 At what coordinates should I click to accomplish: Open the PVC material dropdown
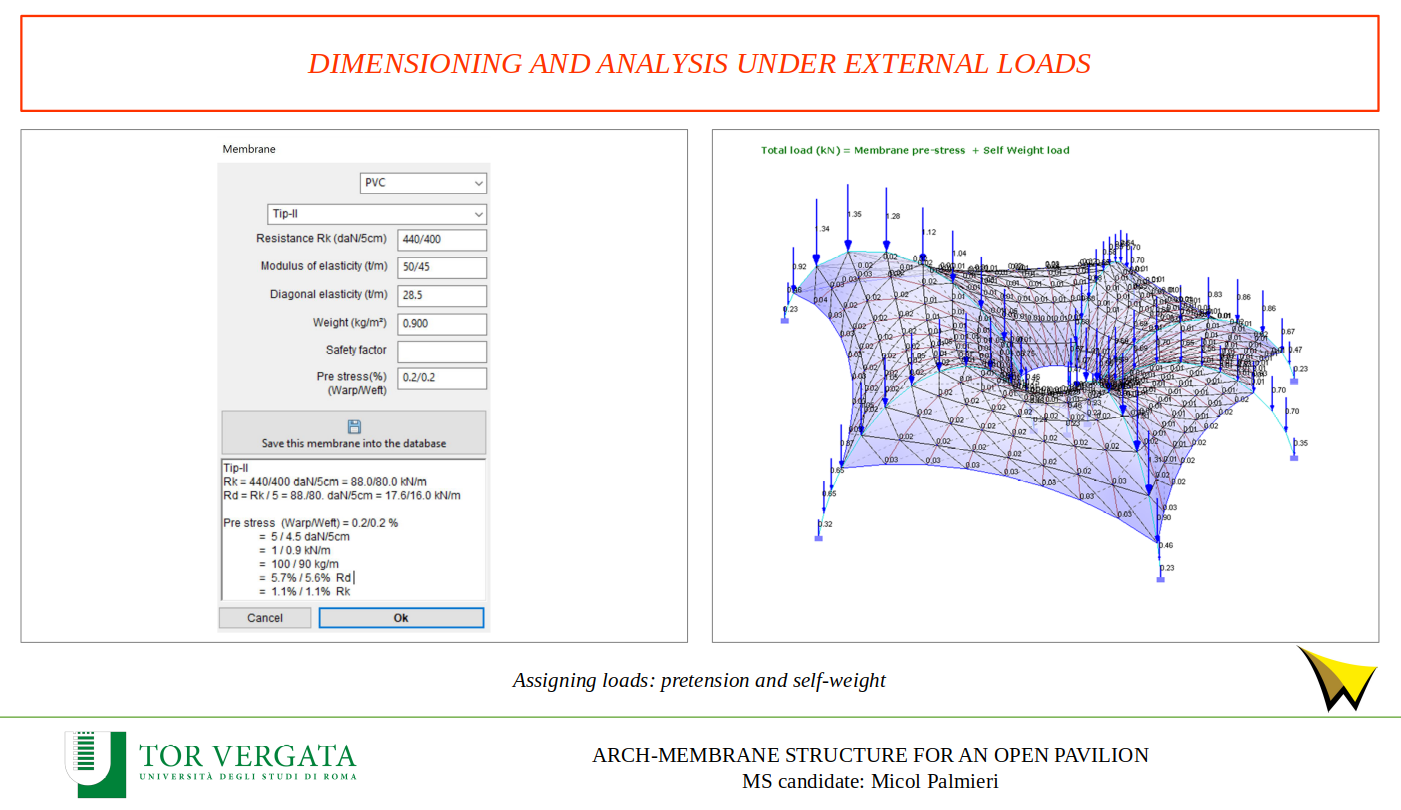coord(423,183)
